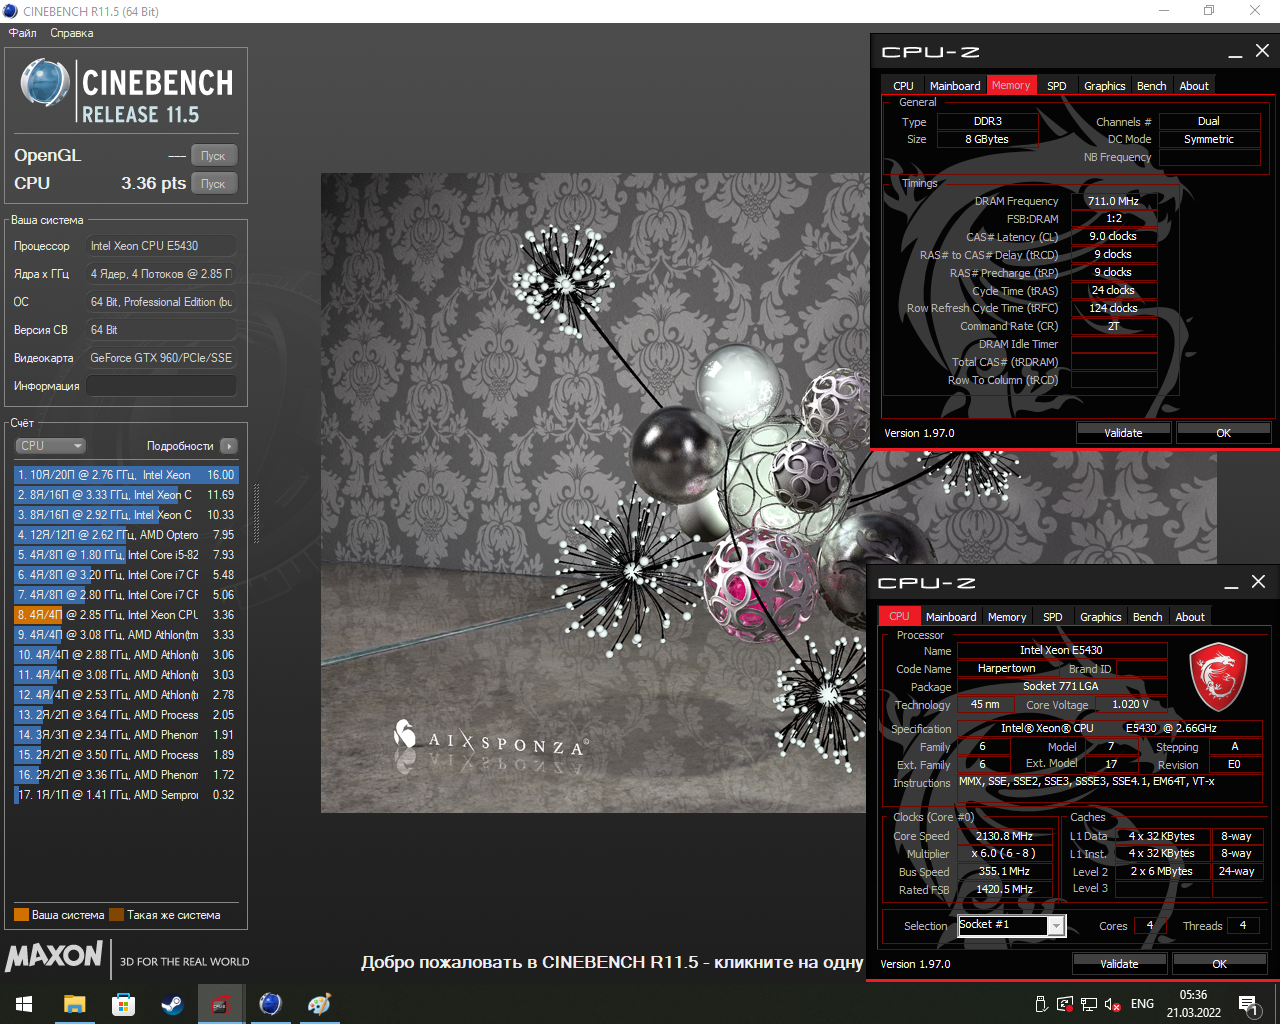The width and height of the screenshot is (1280, 1024).
Task: Click rendered scene image in Cinebench
Action: pos(594,493)
